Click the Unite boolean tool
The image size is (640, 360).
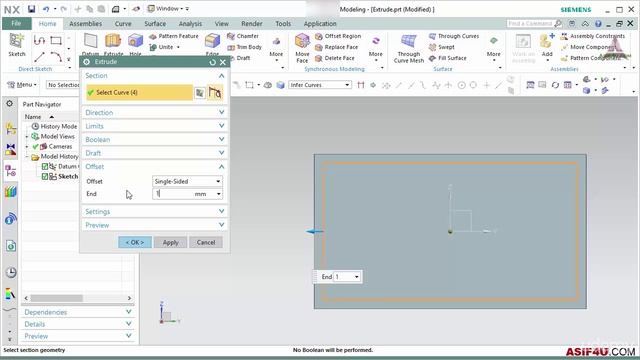tap(162, 47)
